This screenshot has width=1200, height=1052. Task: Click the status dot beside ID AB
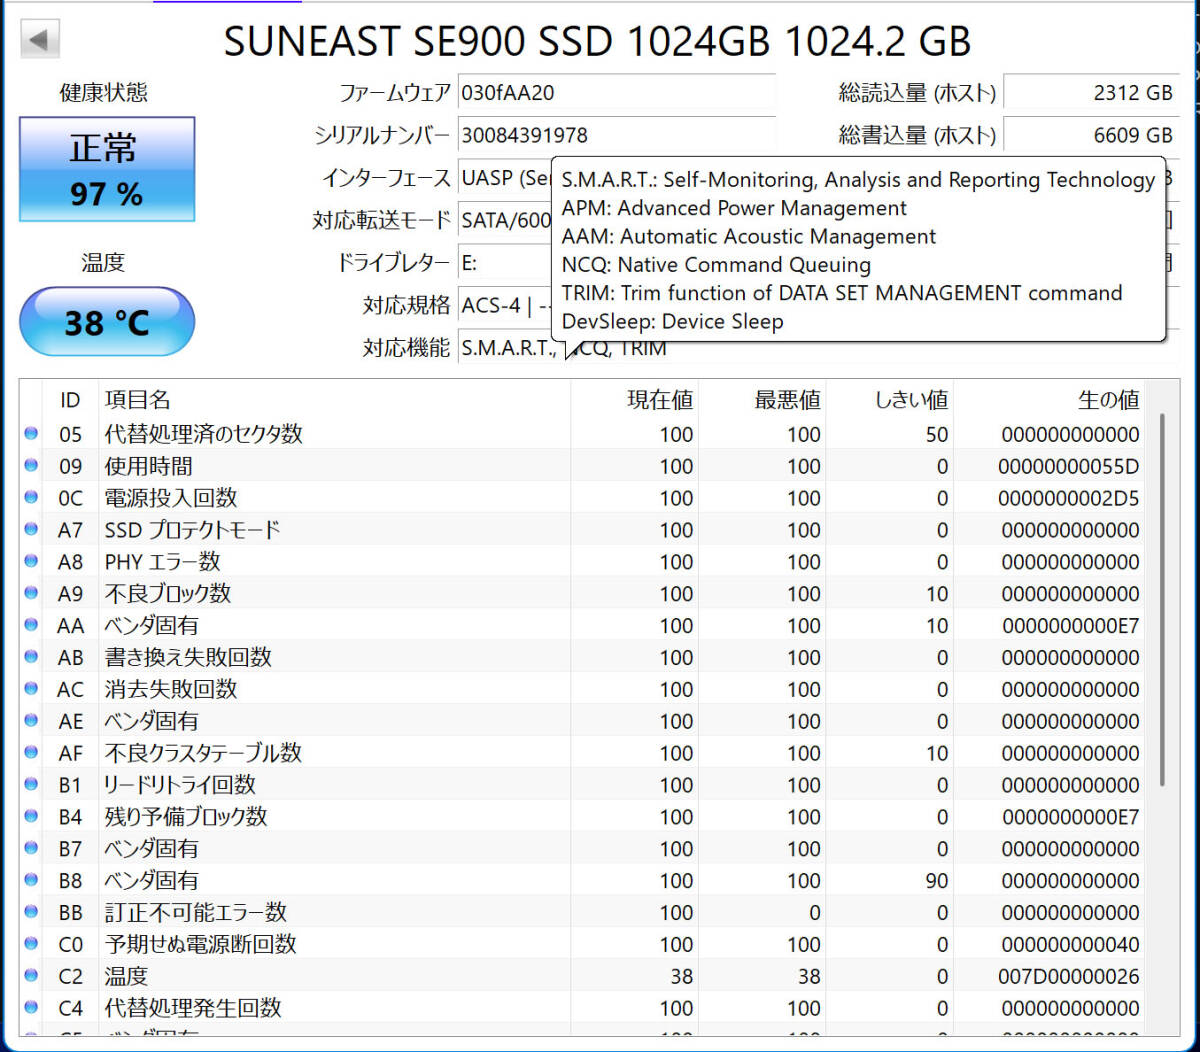(x=31, y=657)
